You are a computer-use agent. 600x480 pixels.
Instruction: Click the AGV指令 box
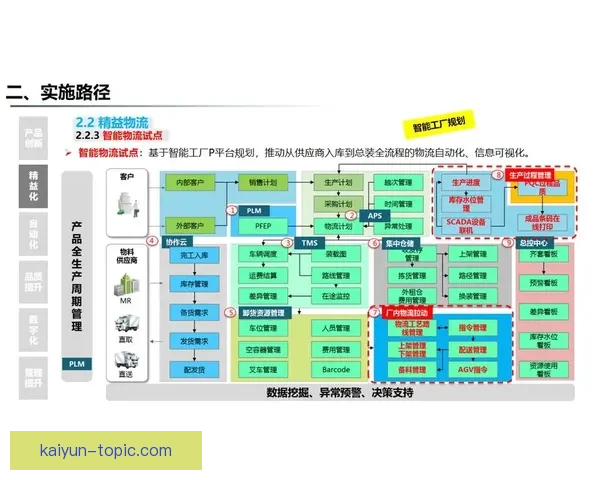click(473, 370)
